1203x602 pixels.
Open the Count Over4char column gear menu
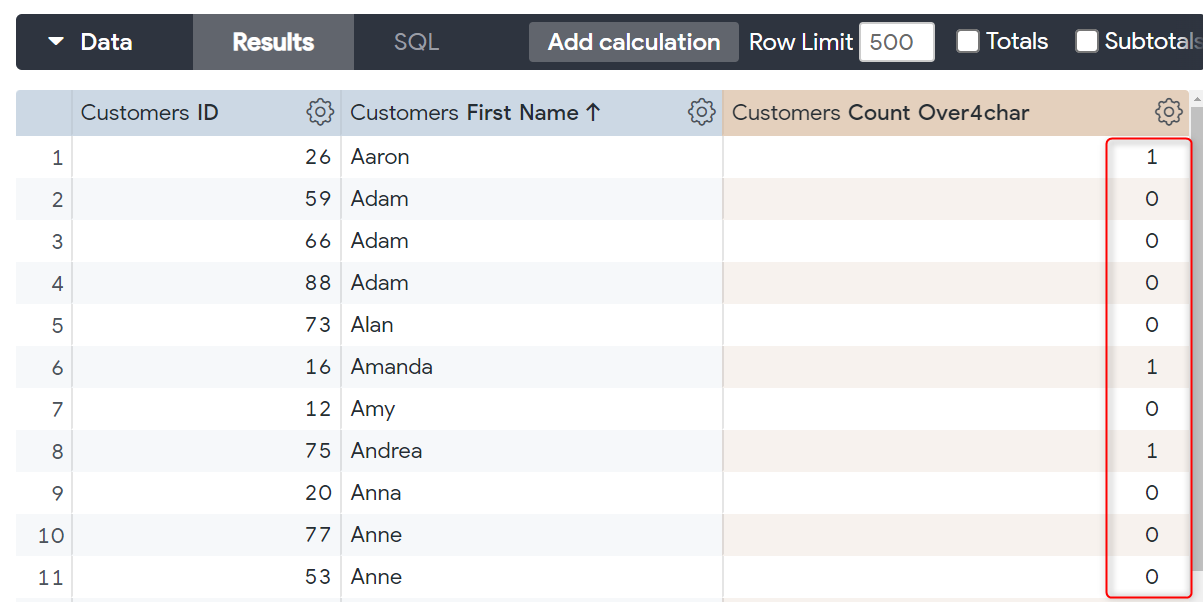point(1168,112)
